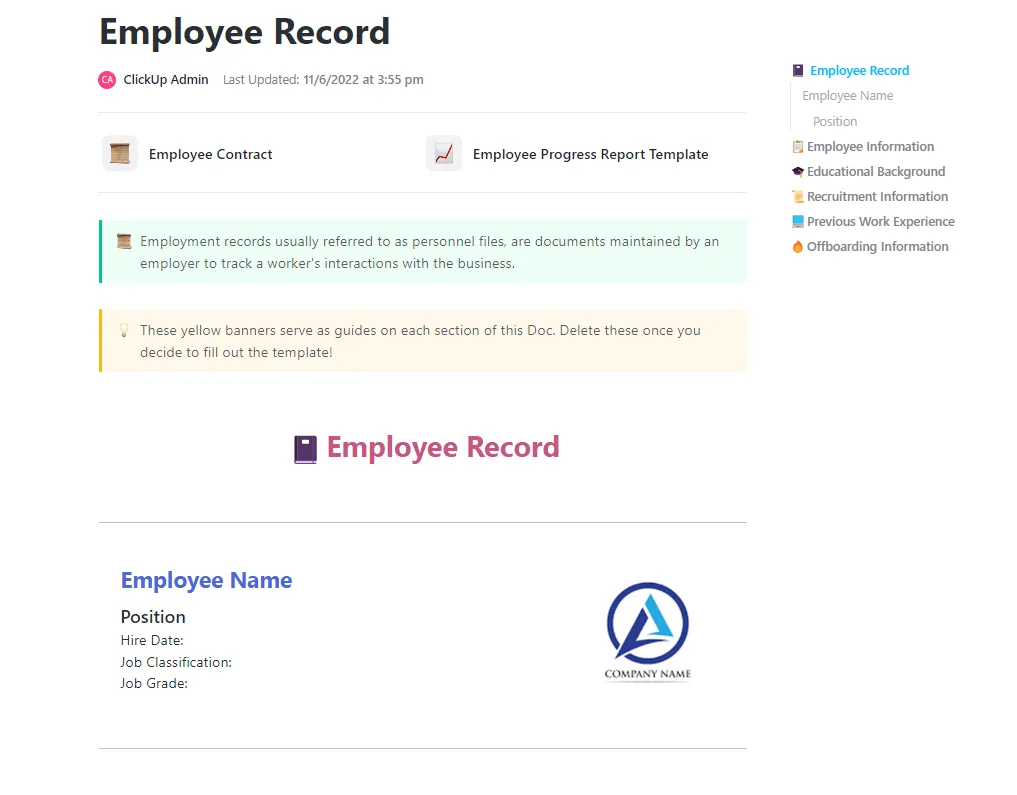
Task: Click the Position subheading in the document
Action: [153, 617]
